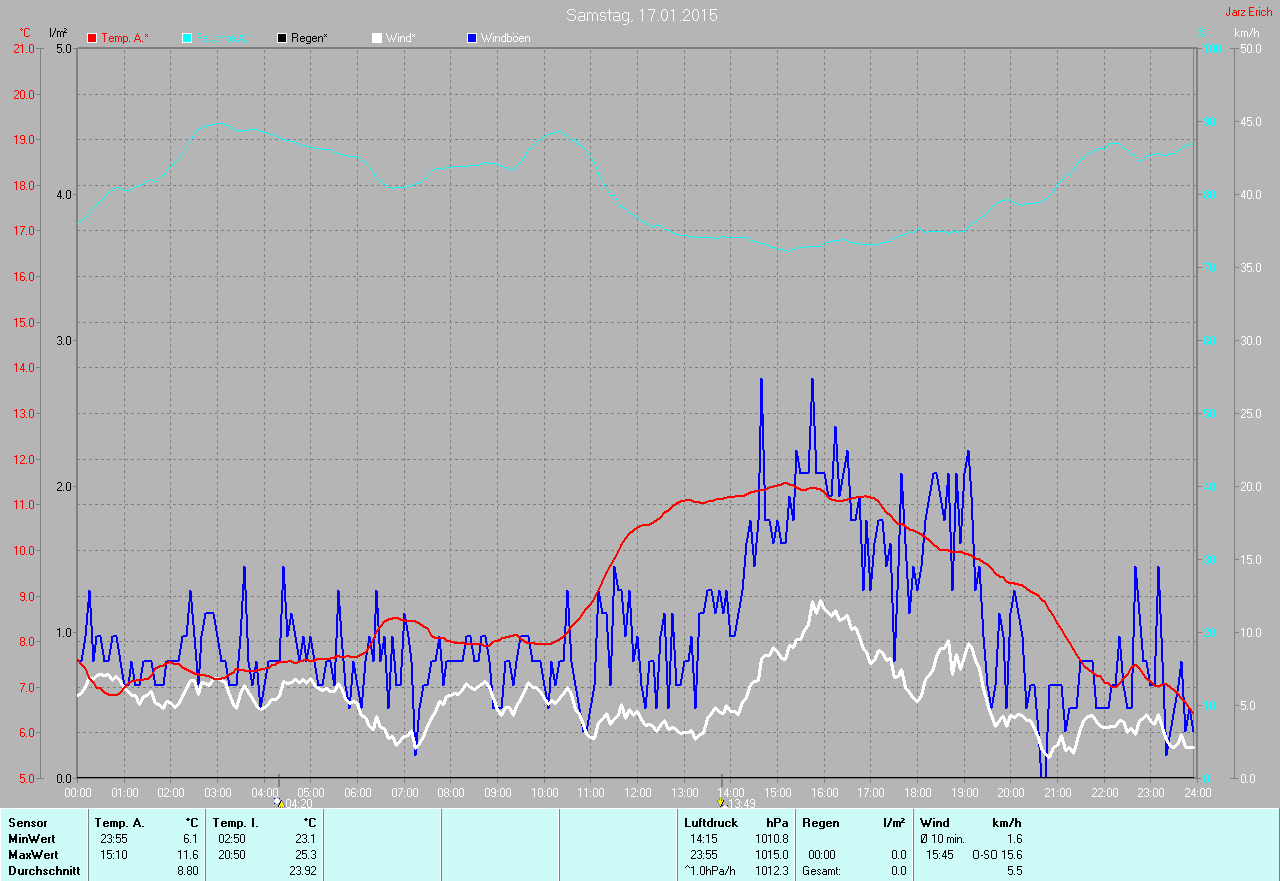This screenshot has height=881, width=1280.
Task: Click the 'MinWert' row header
Action: 31,839
